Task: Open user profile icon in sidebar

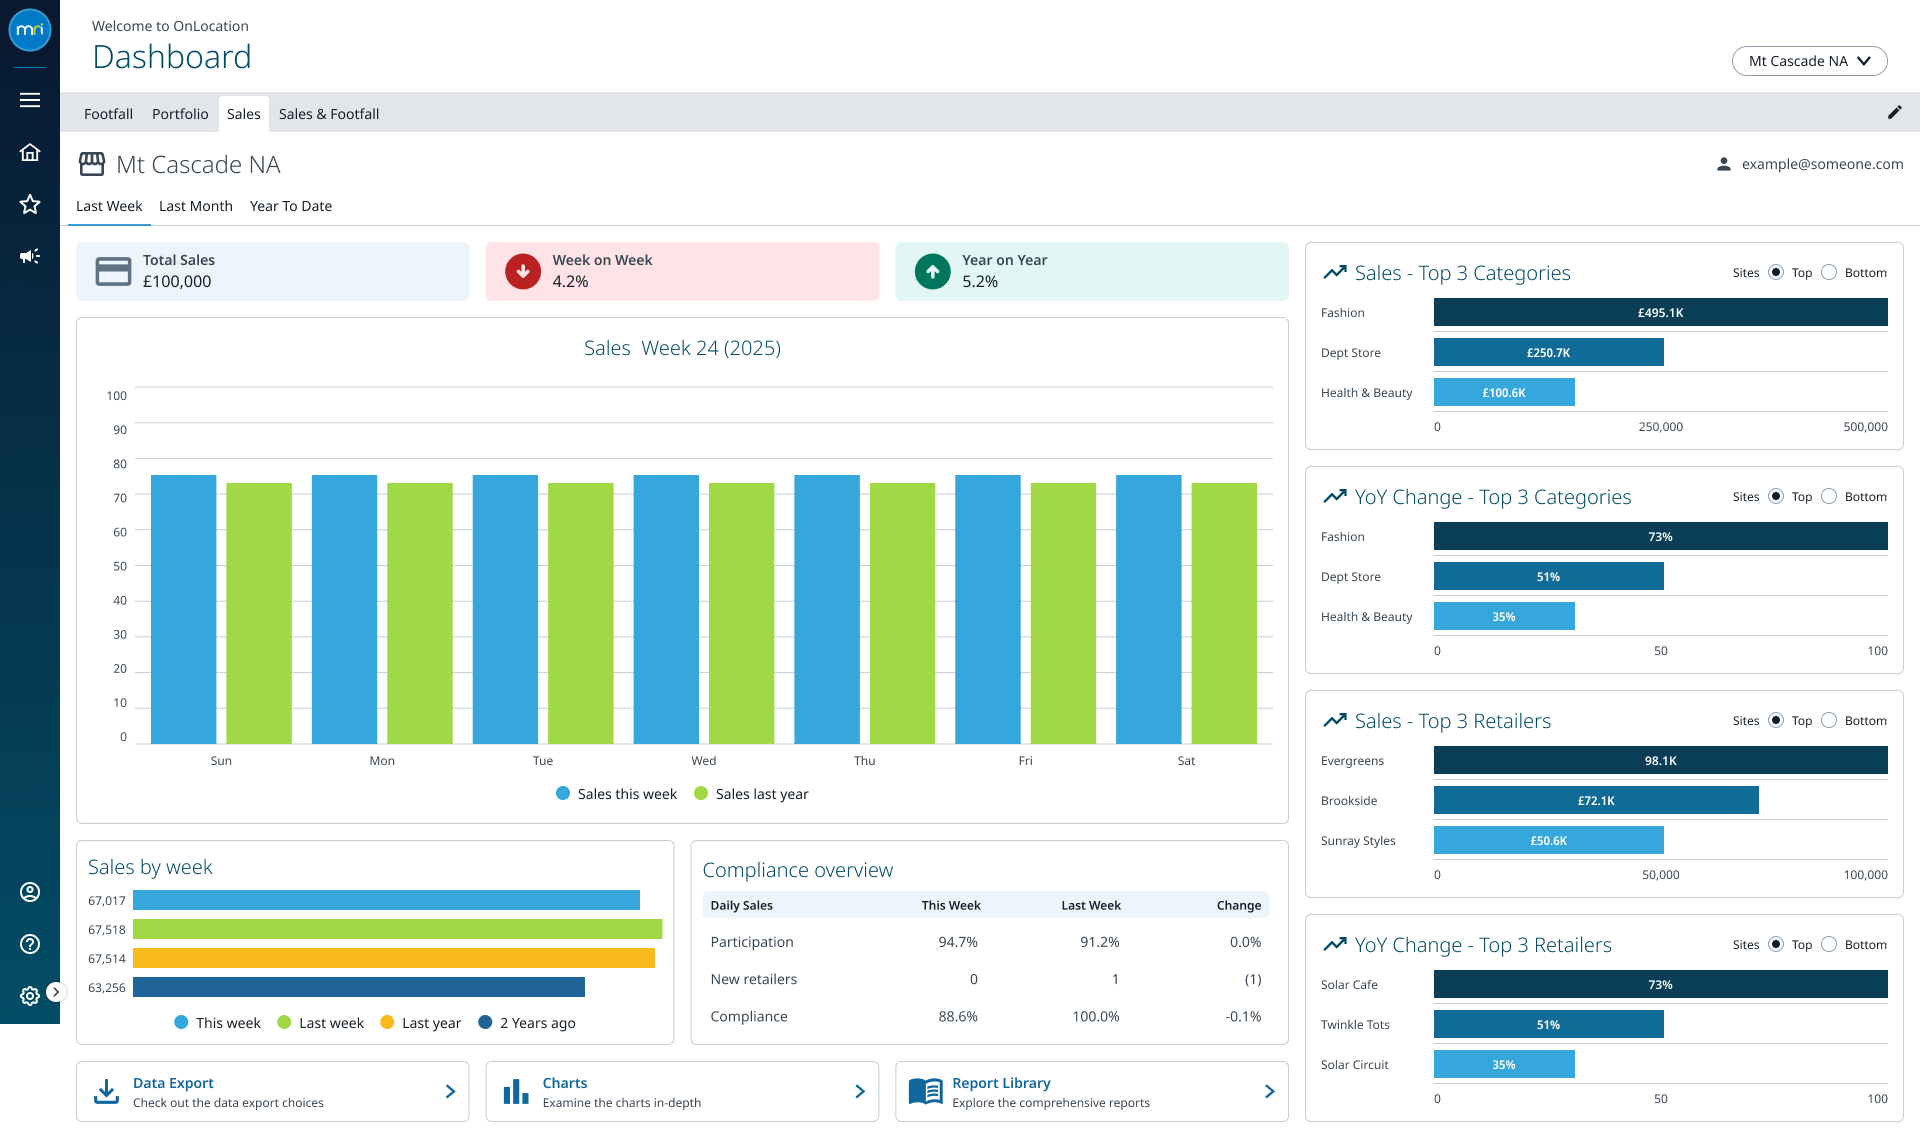Action: (x=30, y=892)
